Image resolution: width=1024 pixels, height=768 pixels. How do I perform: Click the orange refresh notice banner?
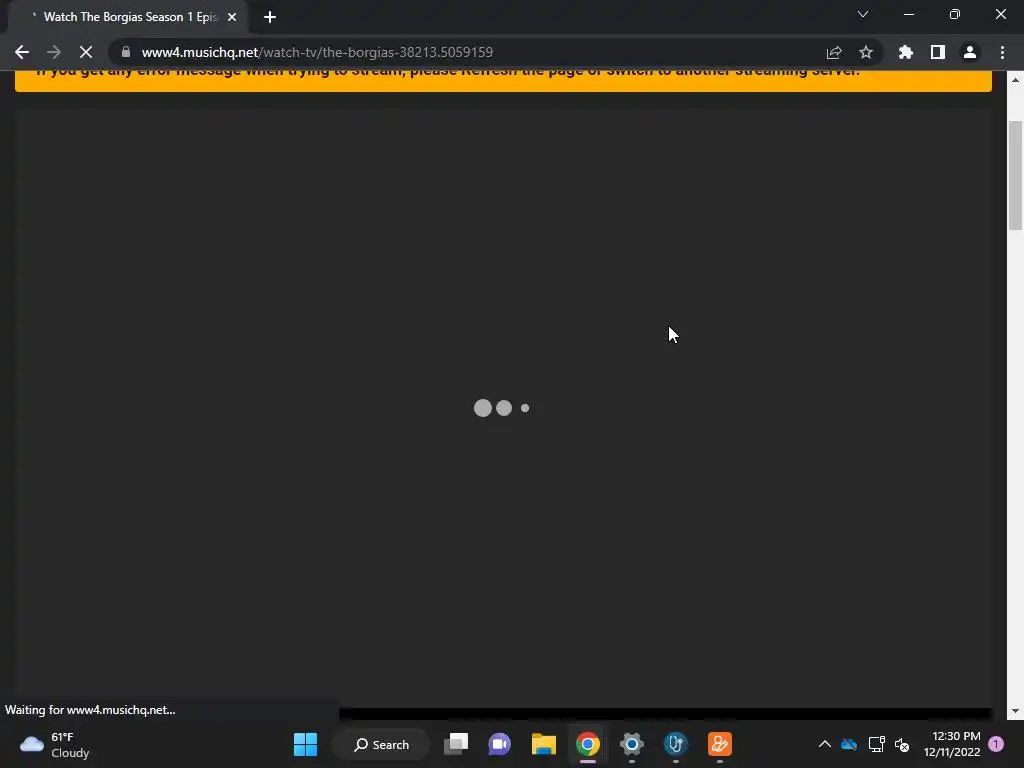(x=503, y=80)
